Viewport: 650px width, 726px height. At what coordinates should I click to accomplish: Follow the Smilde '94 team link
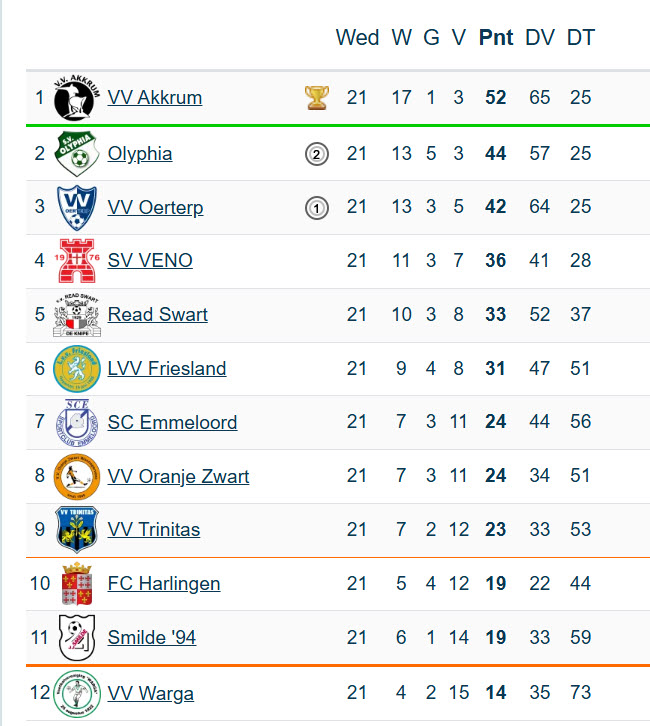pyautogui.click(x=152, y=638)
